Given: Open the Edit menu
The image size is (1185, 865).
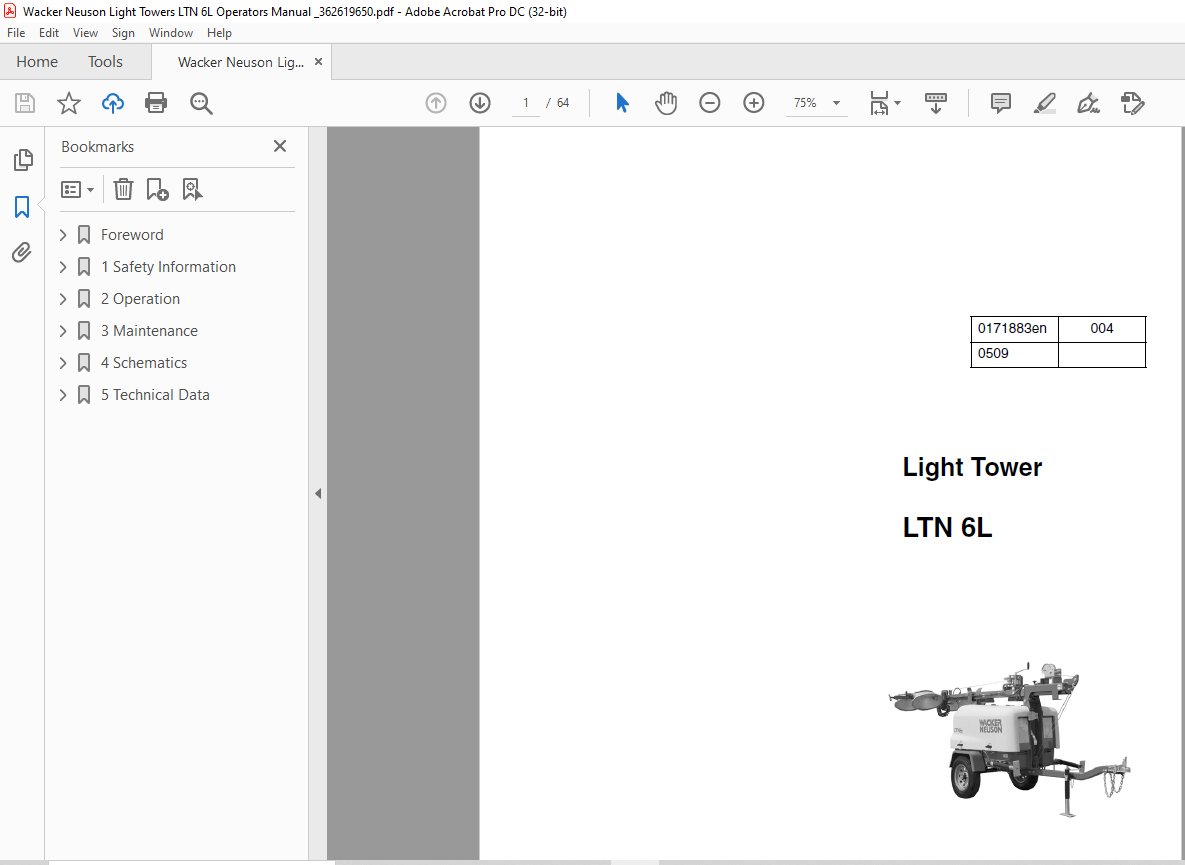Looking at the screenshot, I should (x=49, y=32).
